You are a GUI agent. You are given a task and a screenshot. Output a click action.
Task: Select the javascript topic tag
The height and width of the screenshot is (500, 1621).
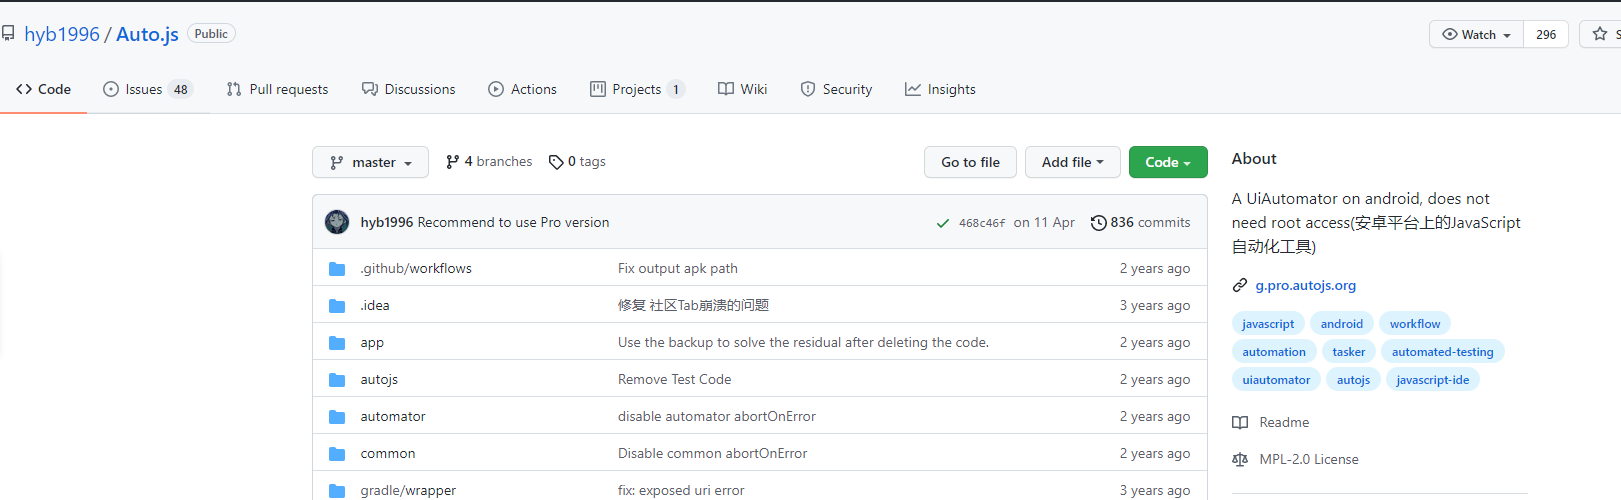point(1267,324)
